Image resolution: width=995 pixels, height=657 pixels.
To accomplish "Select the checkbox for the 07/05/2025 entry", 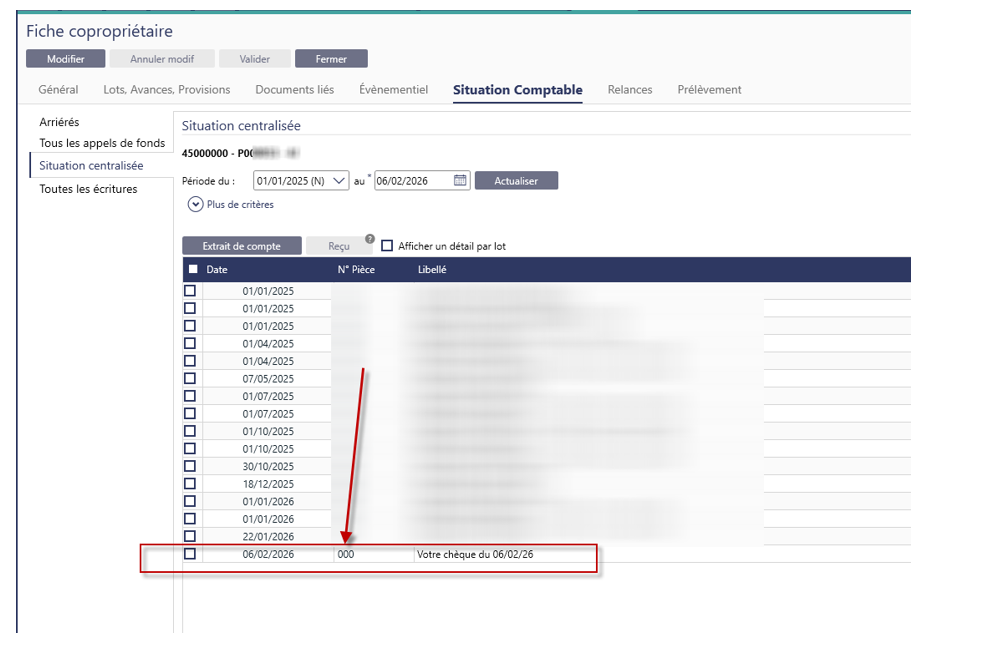I will (190, 379).
